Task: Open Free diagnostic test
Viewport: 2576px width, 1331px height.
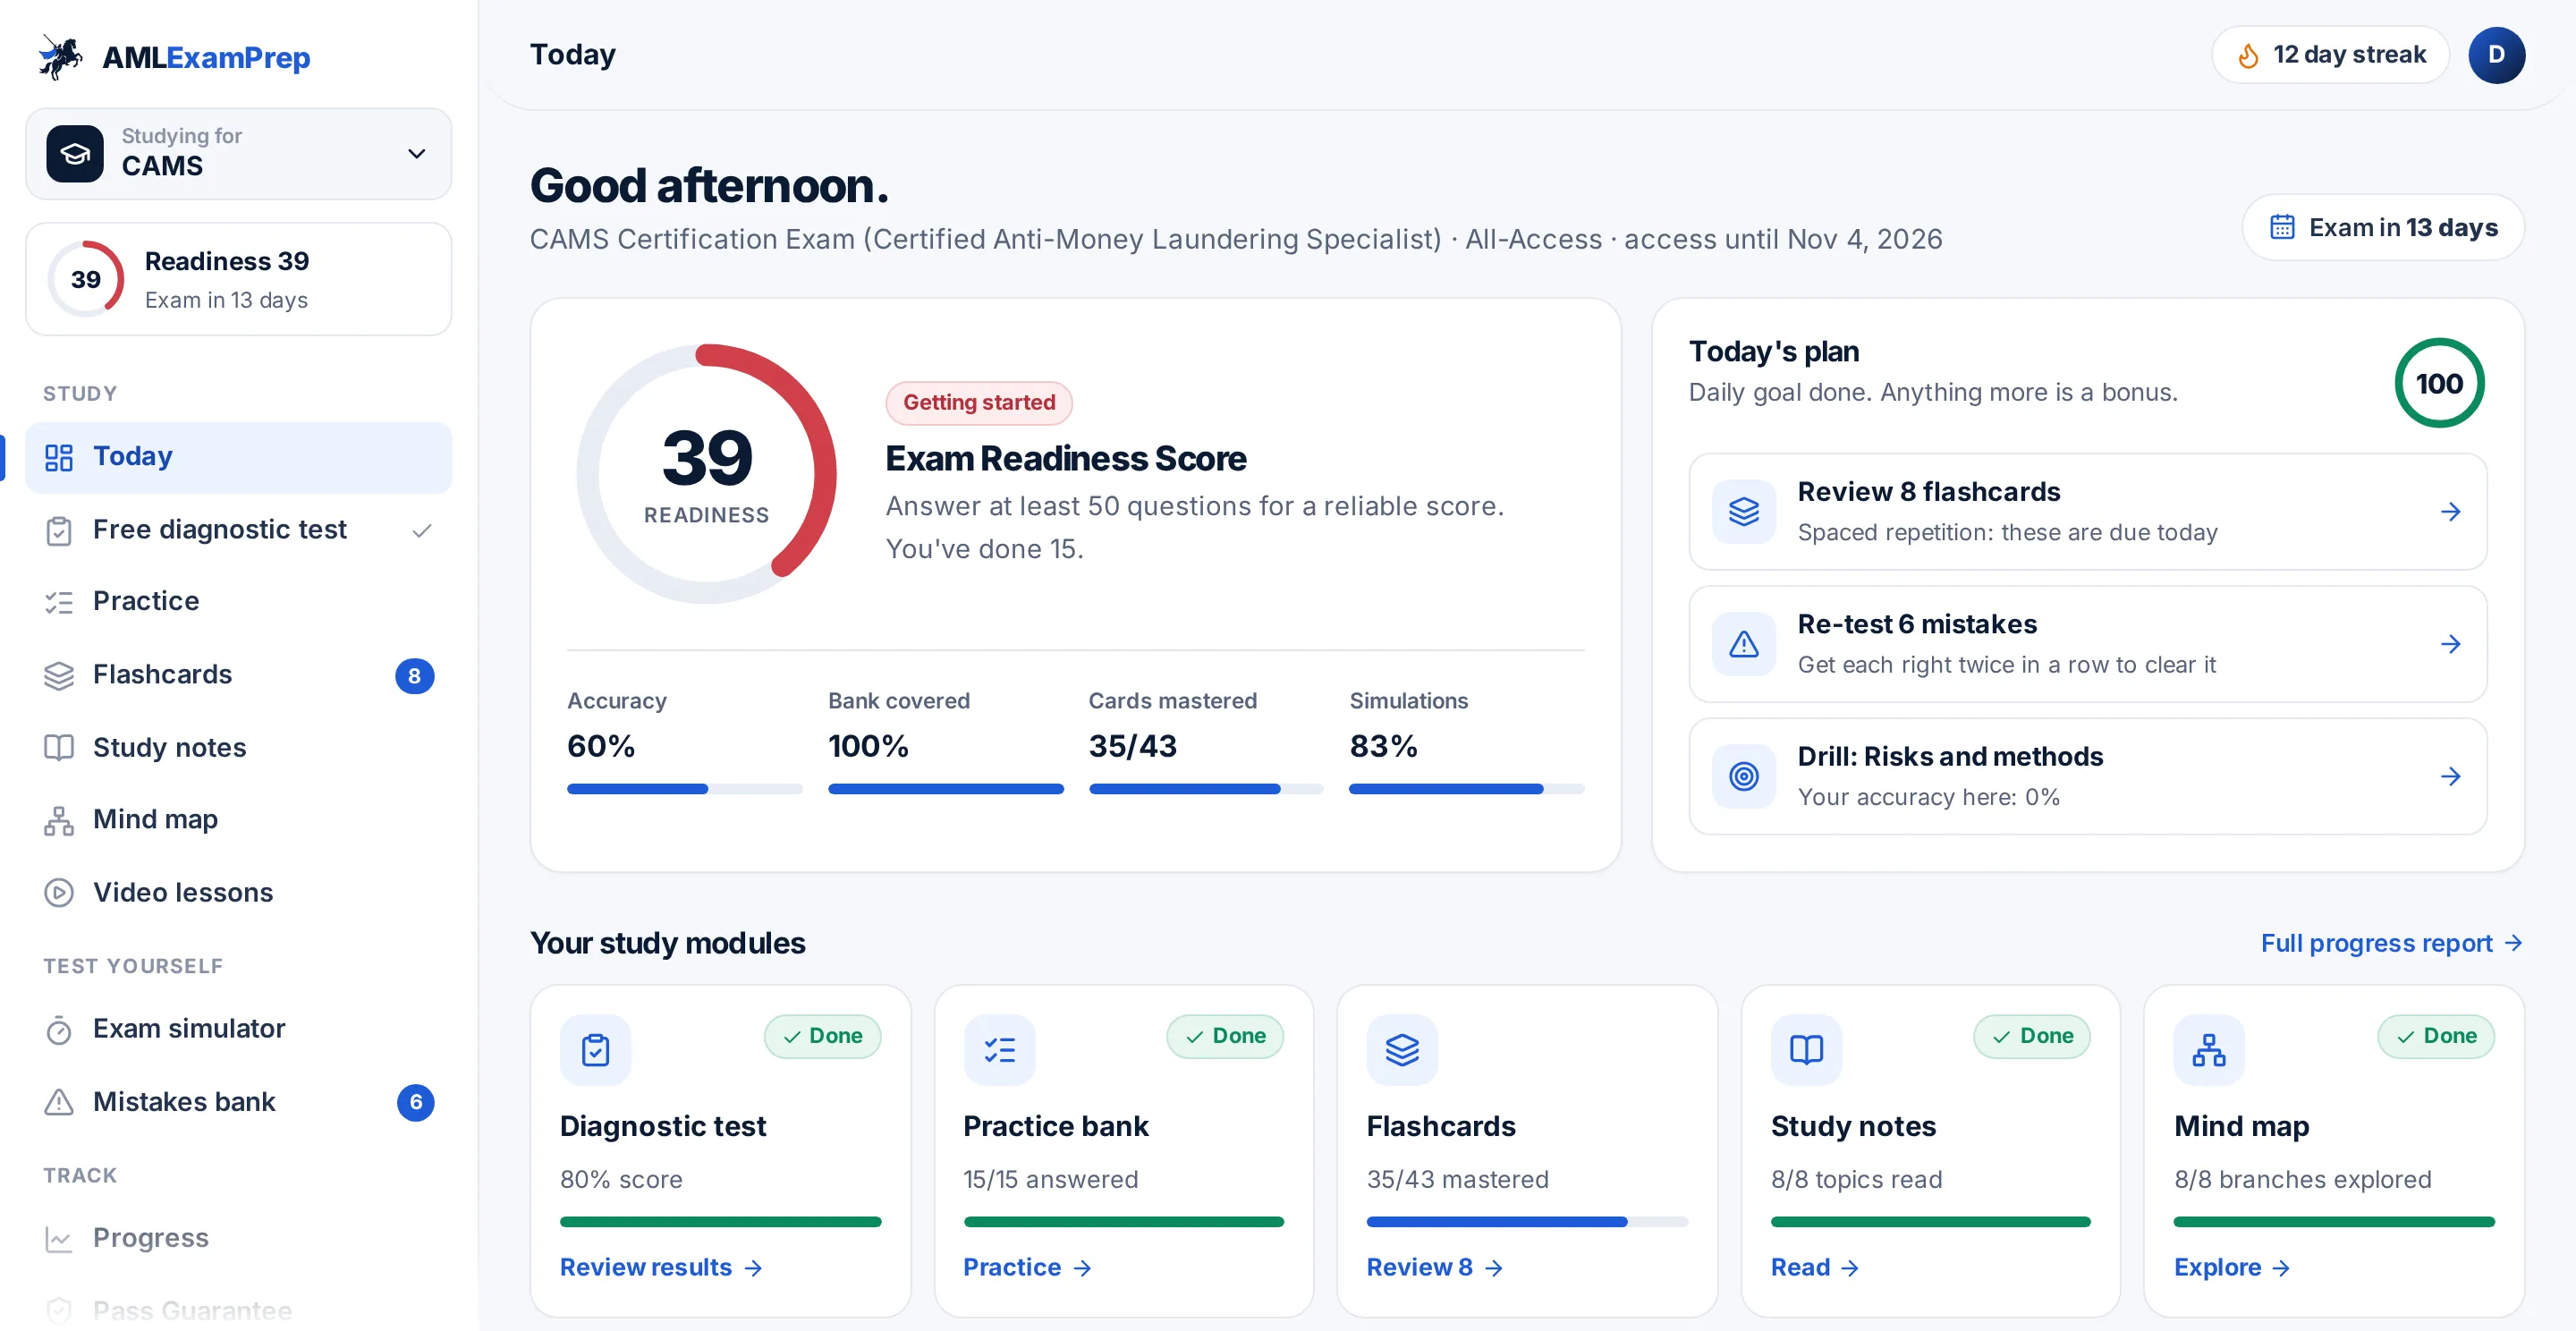Action: click(x=238, y=530)
